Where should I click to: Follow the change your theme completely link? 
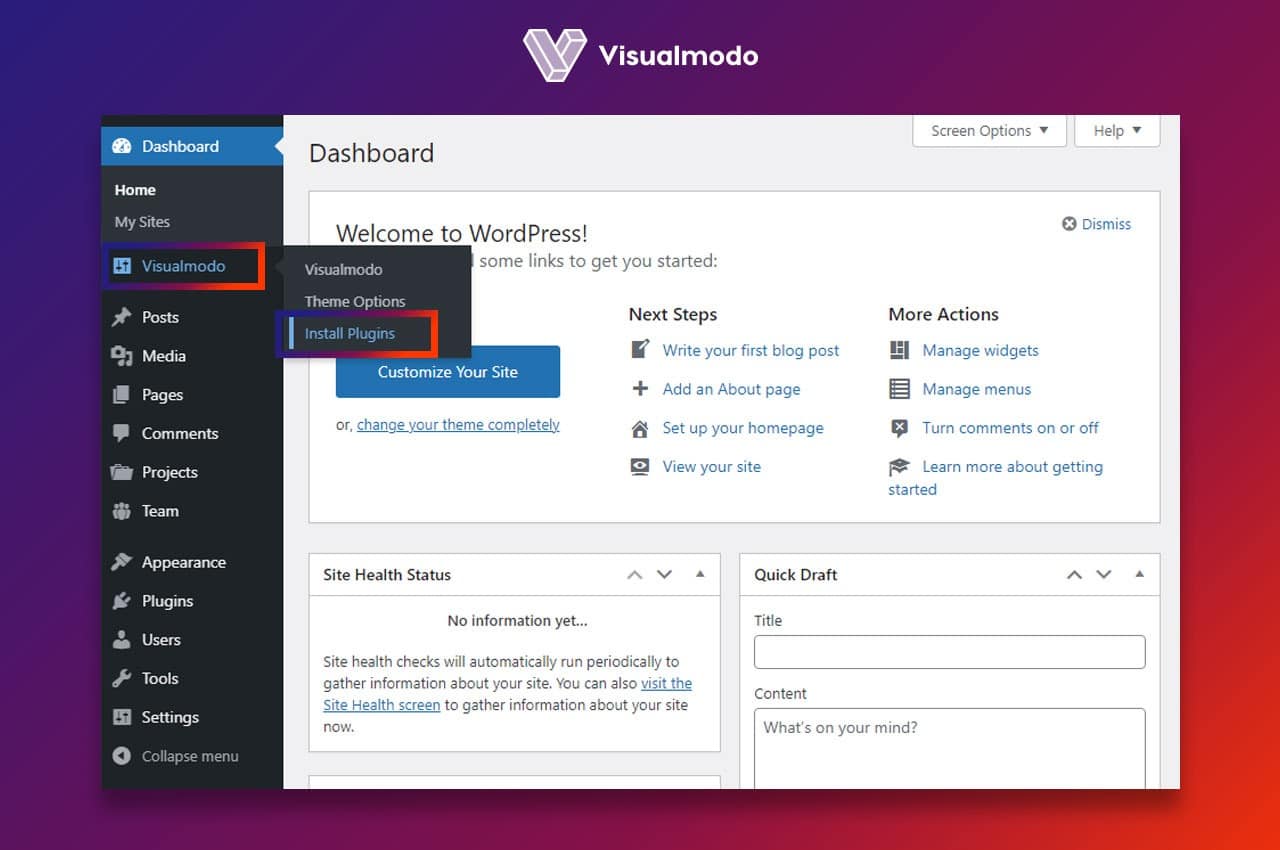[x=458, y=424]
